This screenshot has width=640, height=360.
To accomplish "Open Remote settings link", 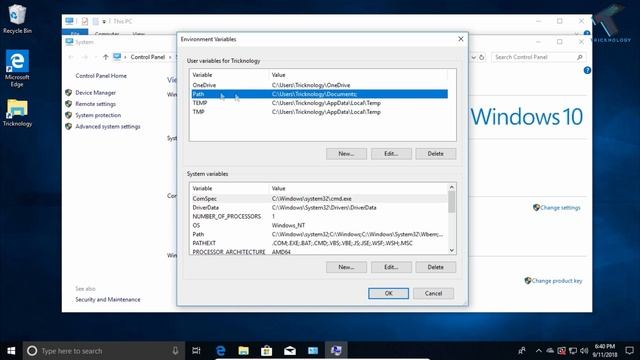I will pos(96,104).
